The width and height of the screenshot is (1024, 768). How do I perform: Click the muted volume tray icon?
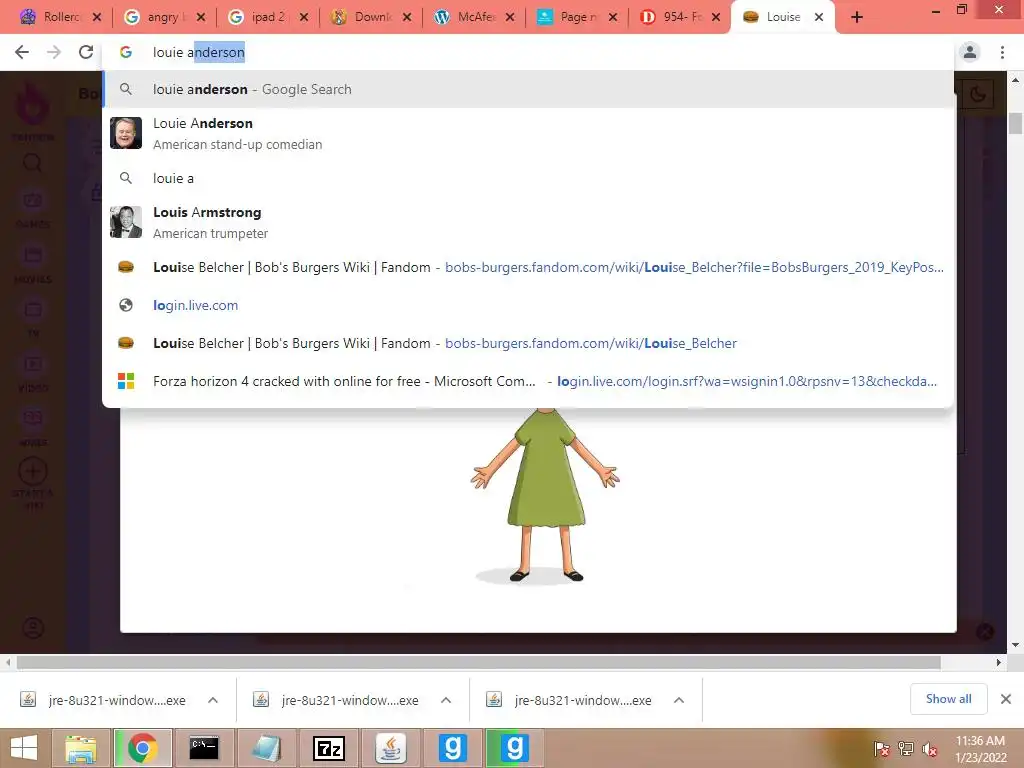[x=929, y=749]
